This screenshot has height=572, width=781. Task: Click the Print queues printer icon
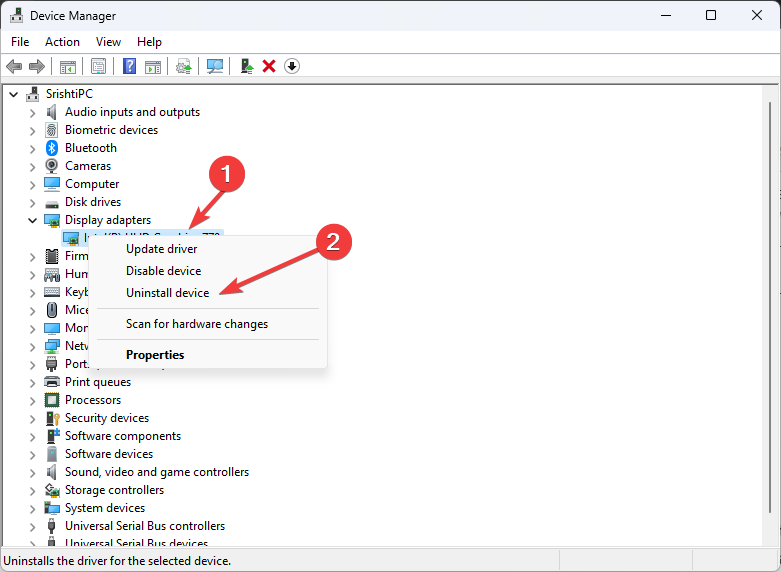coord(52,382)
